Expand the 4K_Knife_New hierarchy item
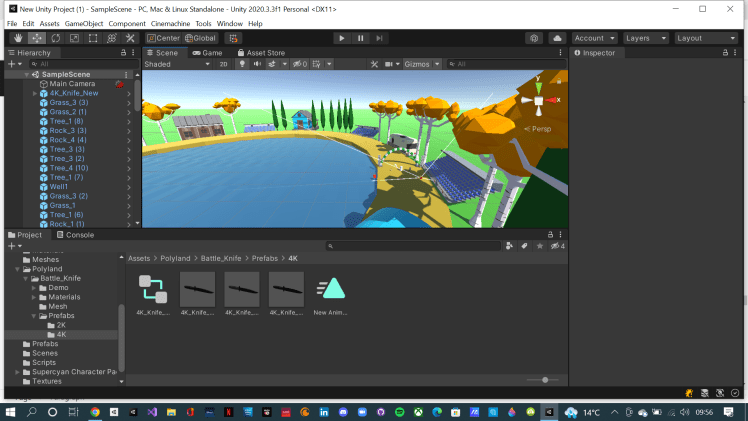The image size is (748, 421). coord(33,93)
